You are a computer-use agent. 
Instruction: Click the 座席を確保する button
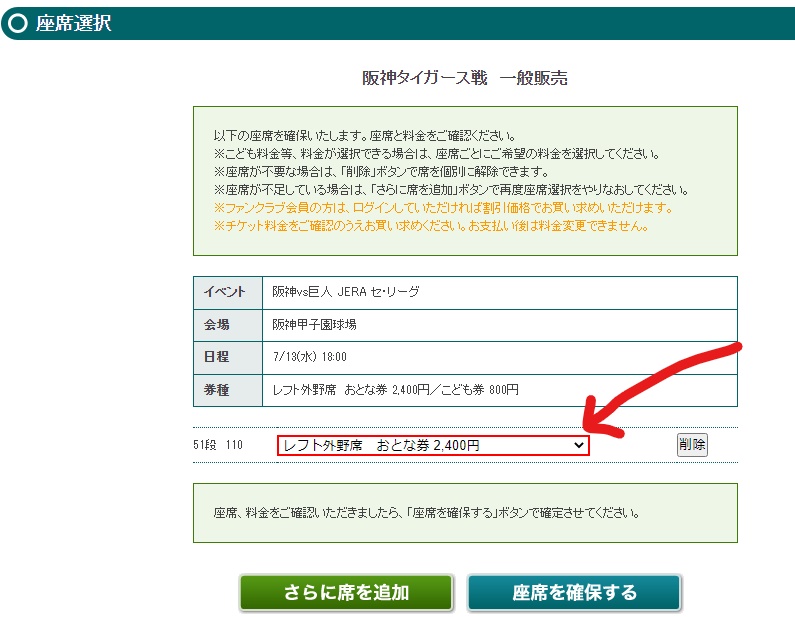pyautogui.click(x=574, y=592)
